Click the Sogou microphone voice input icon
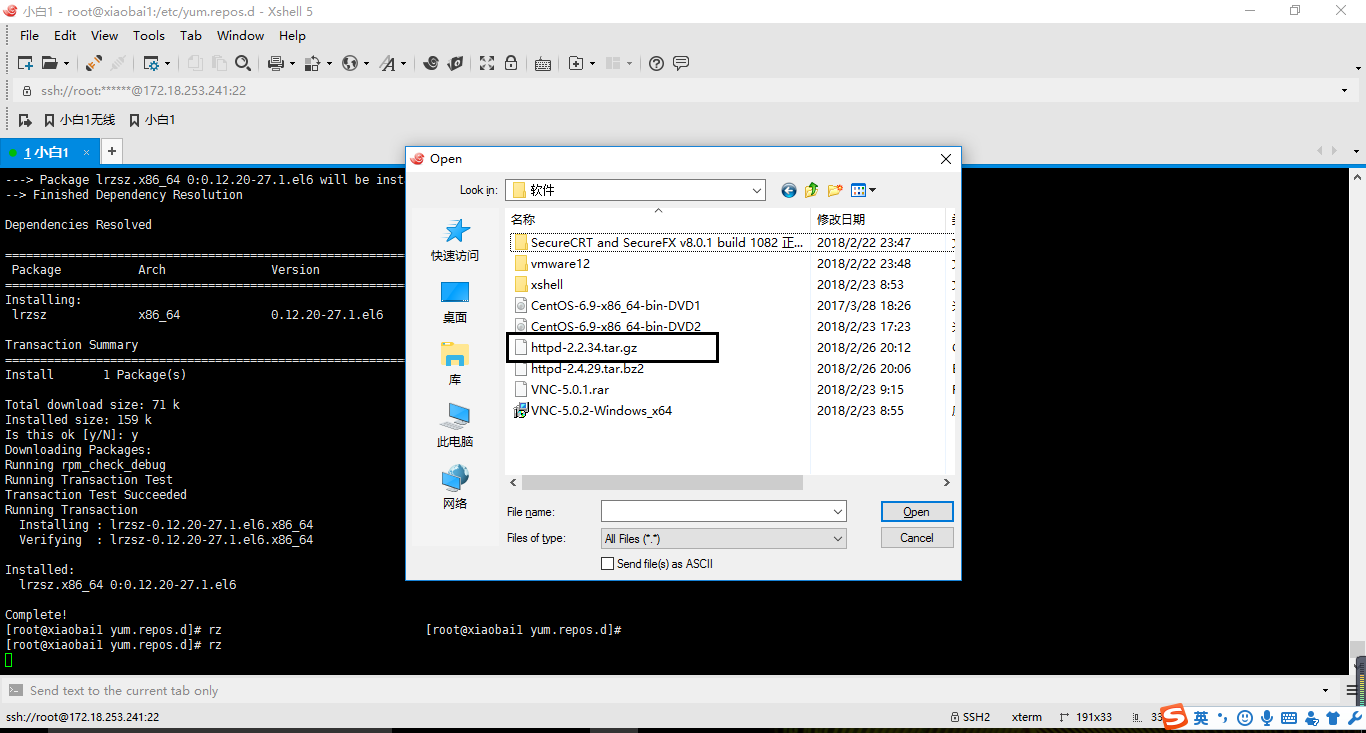Viewport: 1366px width, 733px height. pos(1267,718)
